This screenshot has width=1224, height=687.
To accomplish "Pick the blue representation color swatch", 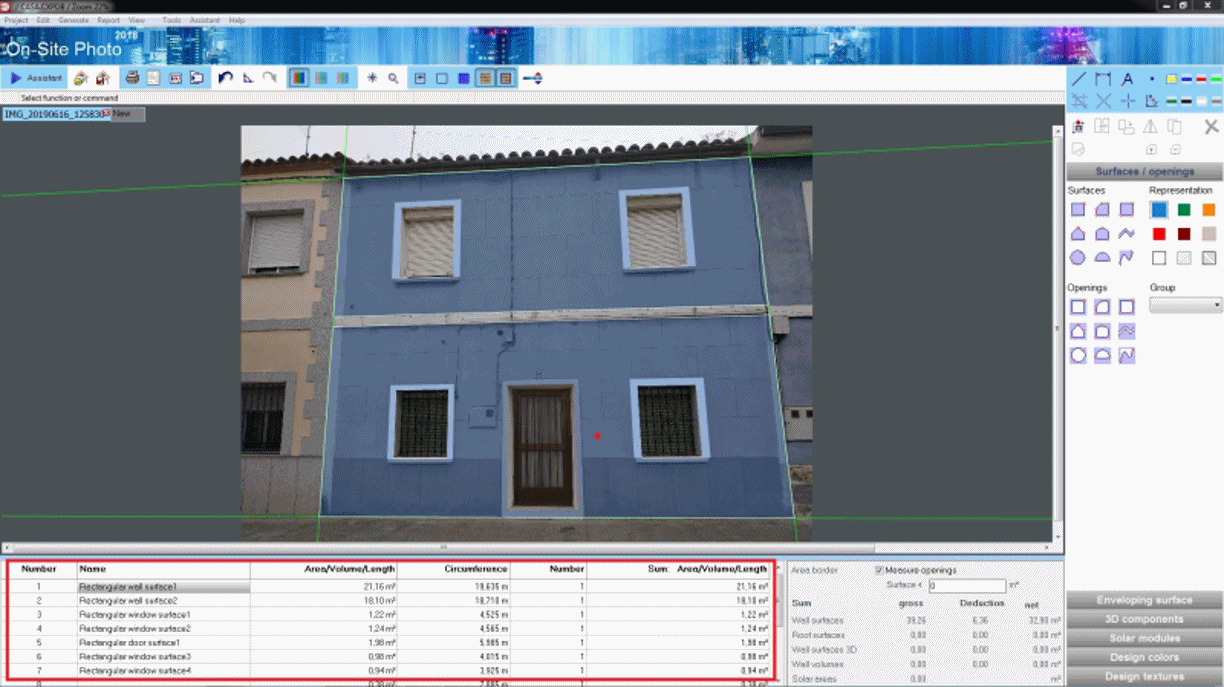I will pos(1159,210).
